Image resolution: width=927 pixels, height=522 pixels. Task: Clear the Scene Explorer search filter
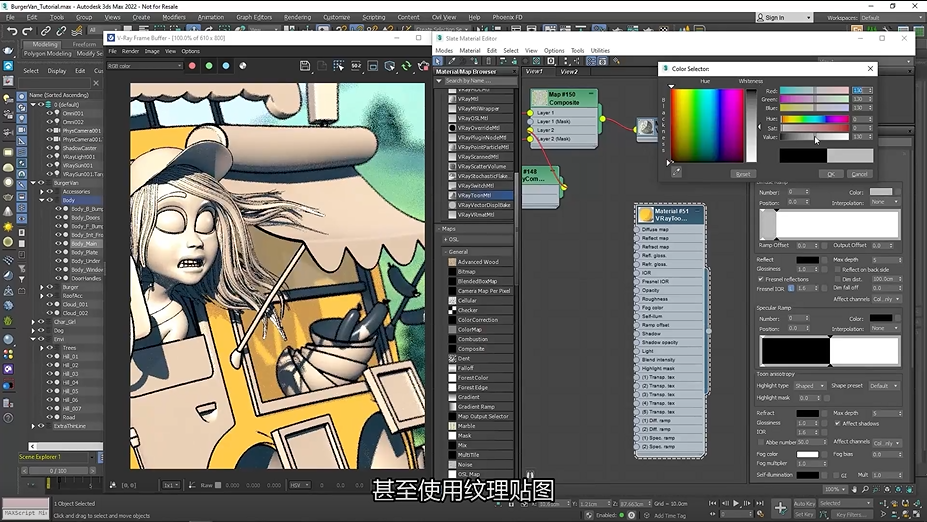(96, 83)
